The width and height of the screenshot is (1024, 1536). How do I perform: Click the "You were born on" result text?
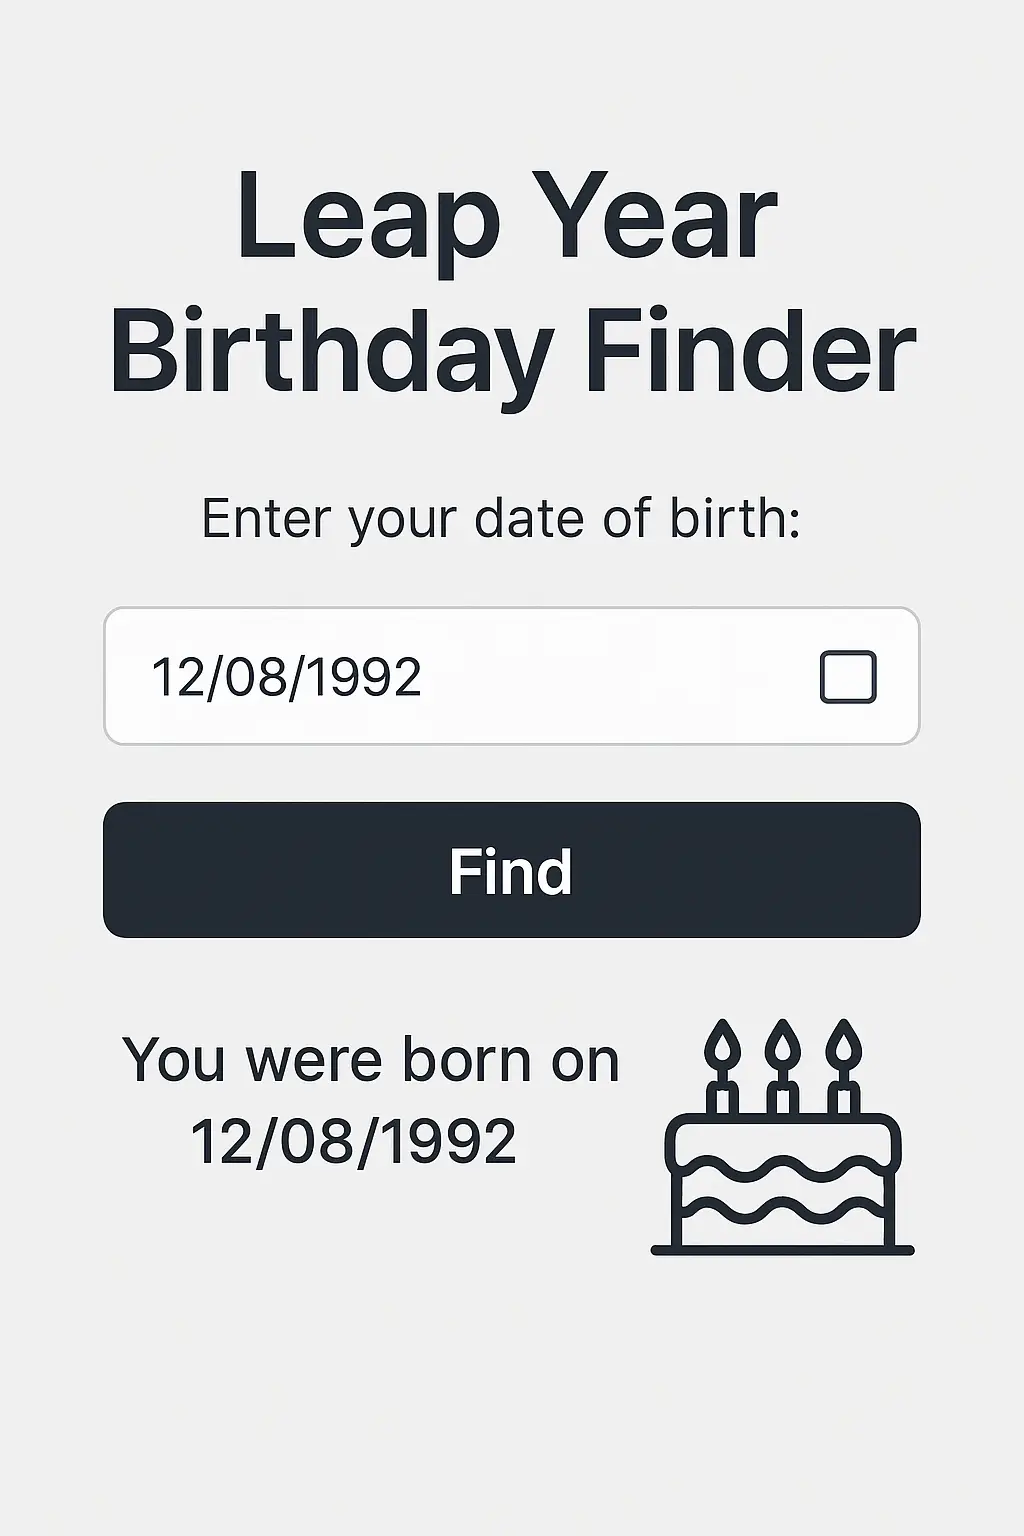point(371,1061)
